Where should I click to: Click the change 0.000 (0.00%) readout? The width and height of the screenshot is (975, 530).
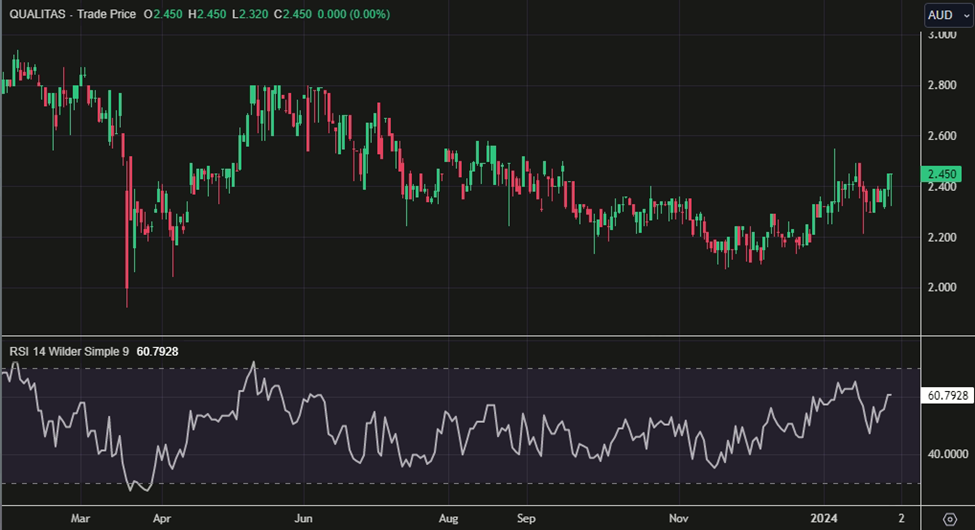354,14
